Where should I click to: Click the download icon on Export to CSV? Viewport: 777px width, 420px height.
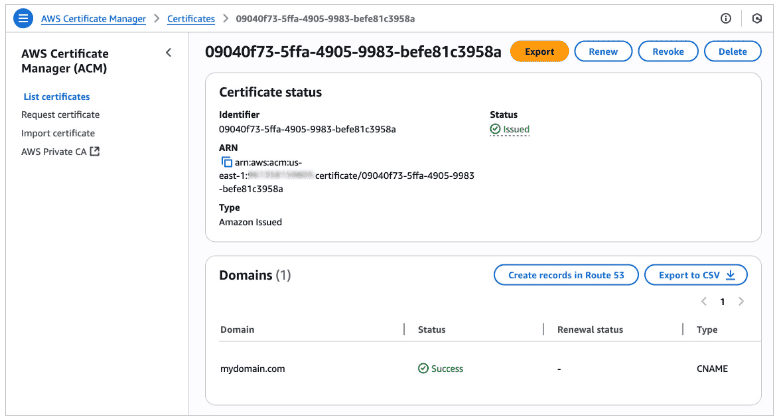pyautogui.click(x=730, y=275)
